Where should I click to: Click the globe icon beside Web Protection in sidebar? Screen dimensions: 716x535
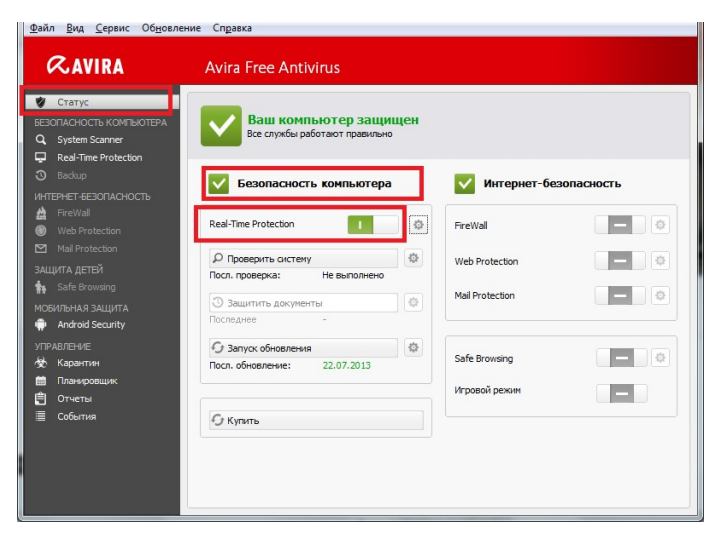(41, 231)
